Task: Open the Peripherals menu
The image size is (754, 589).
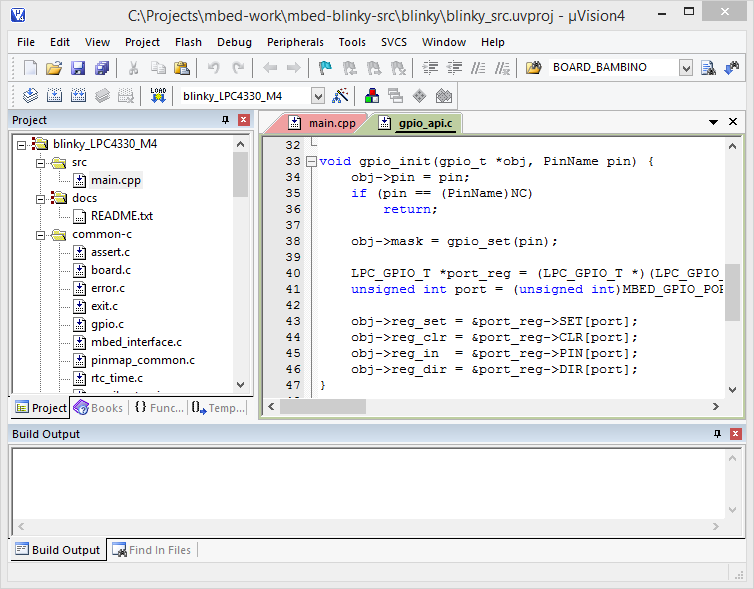Action: pyautogui.click(x=295, y=42)
